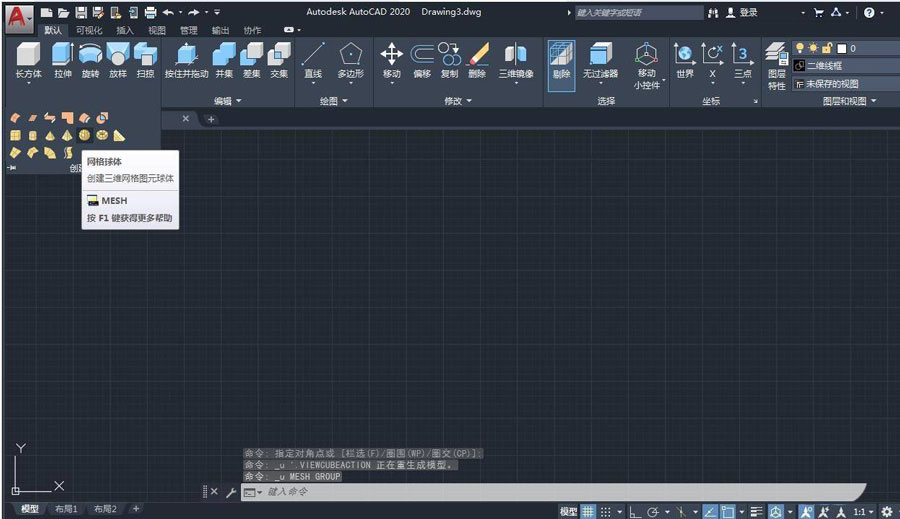900x519 pixels.
Task: Click the Redo arrow icon
Action: (x=193, y=12)
